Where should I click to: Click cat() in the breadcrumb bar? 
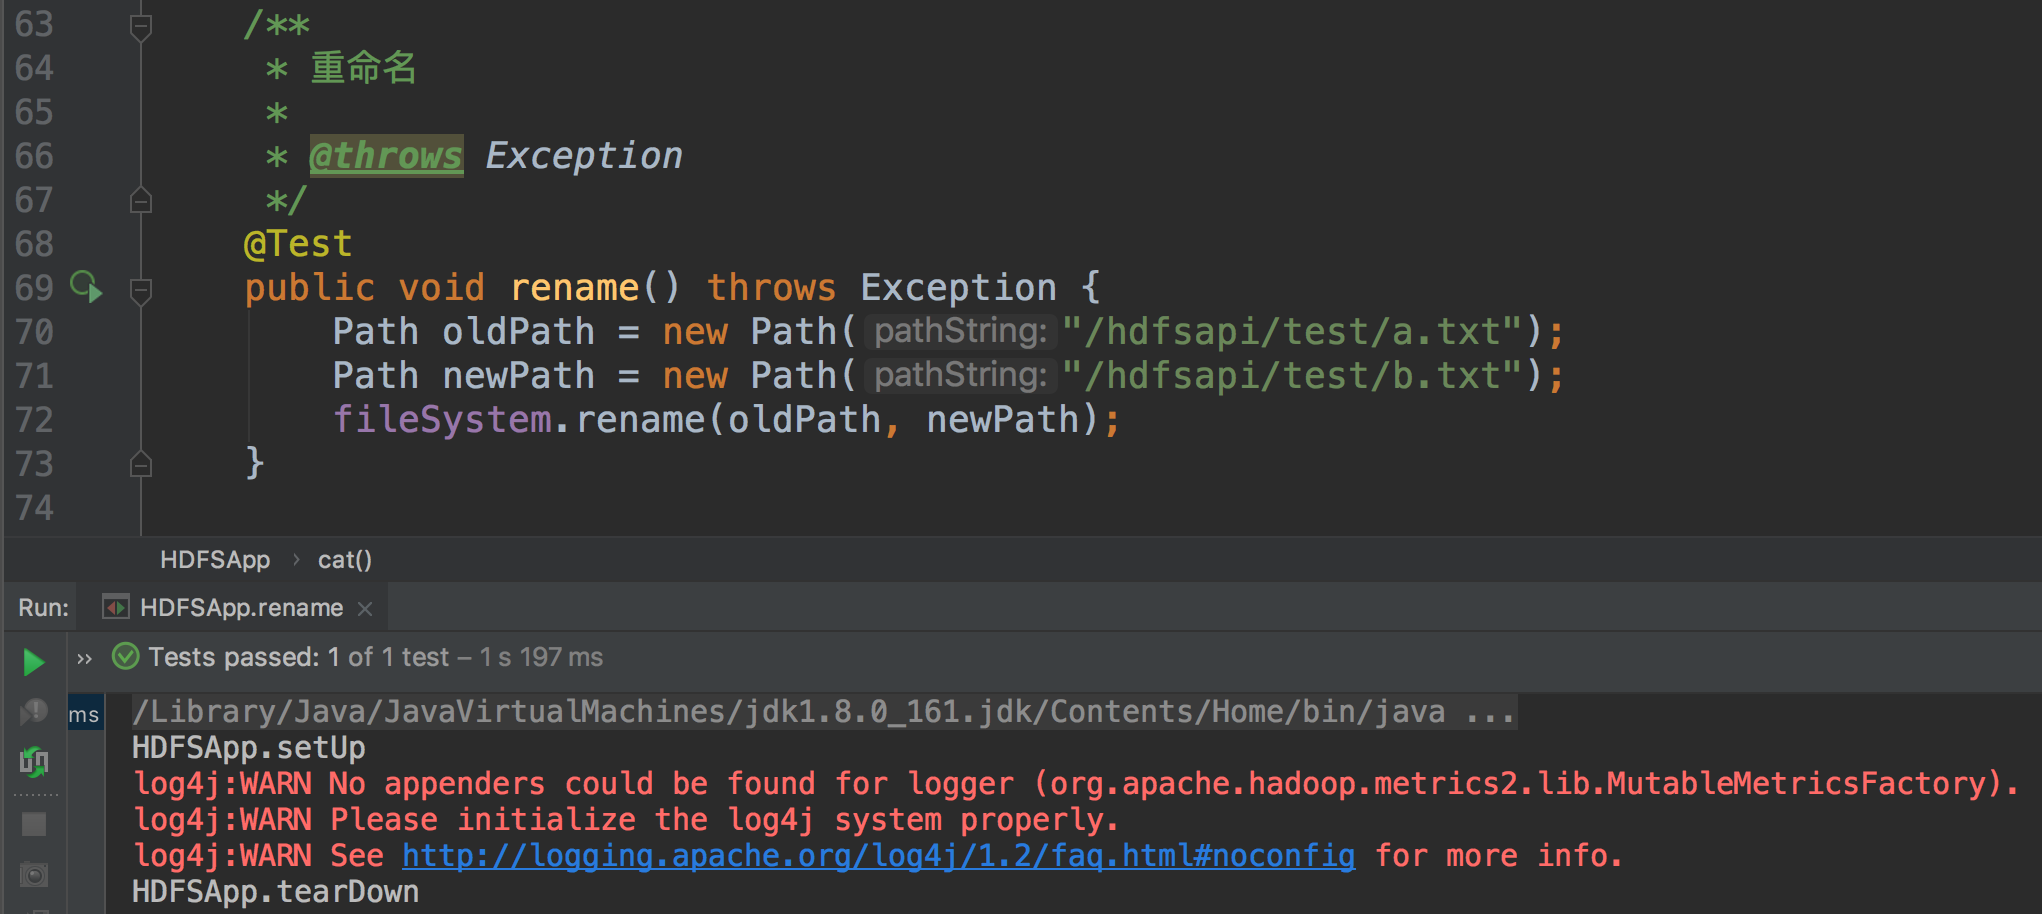click(x=345, y=560)
